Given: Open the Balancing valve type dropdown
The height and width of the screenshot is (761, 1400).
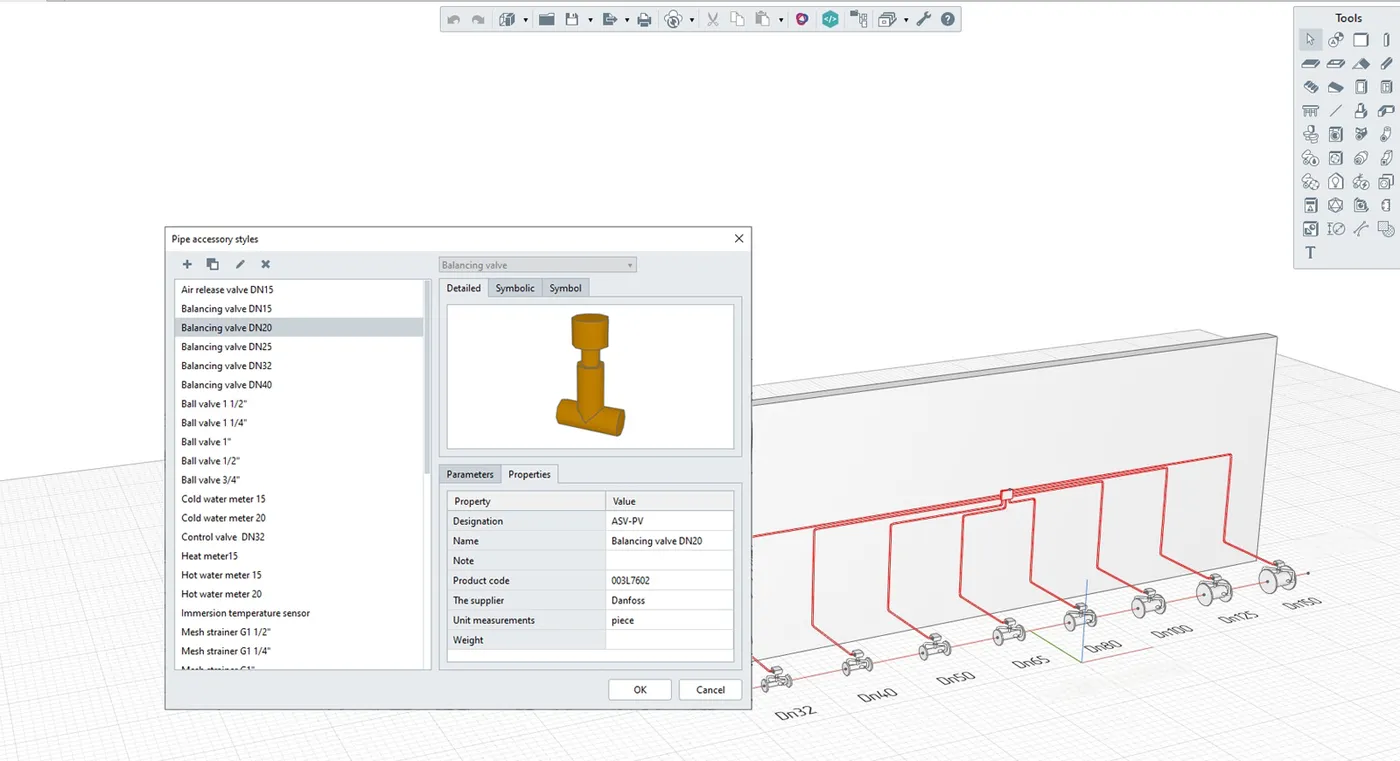Looking at the screenshot, I should coord(538,265).
